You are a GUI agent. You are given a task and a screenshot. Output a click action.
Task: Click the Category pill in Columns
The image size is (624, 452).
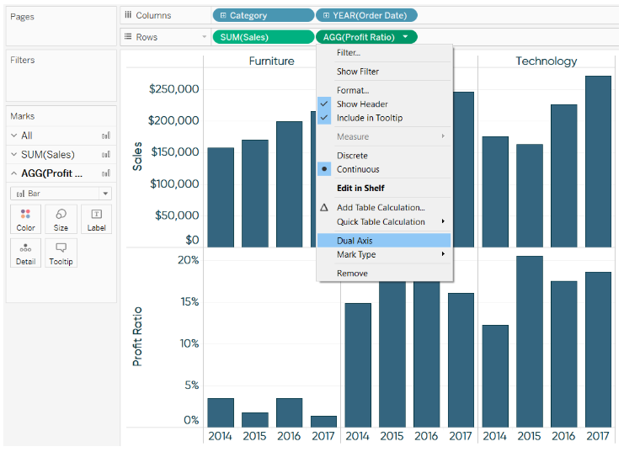[263, 15]
